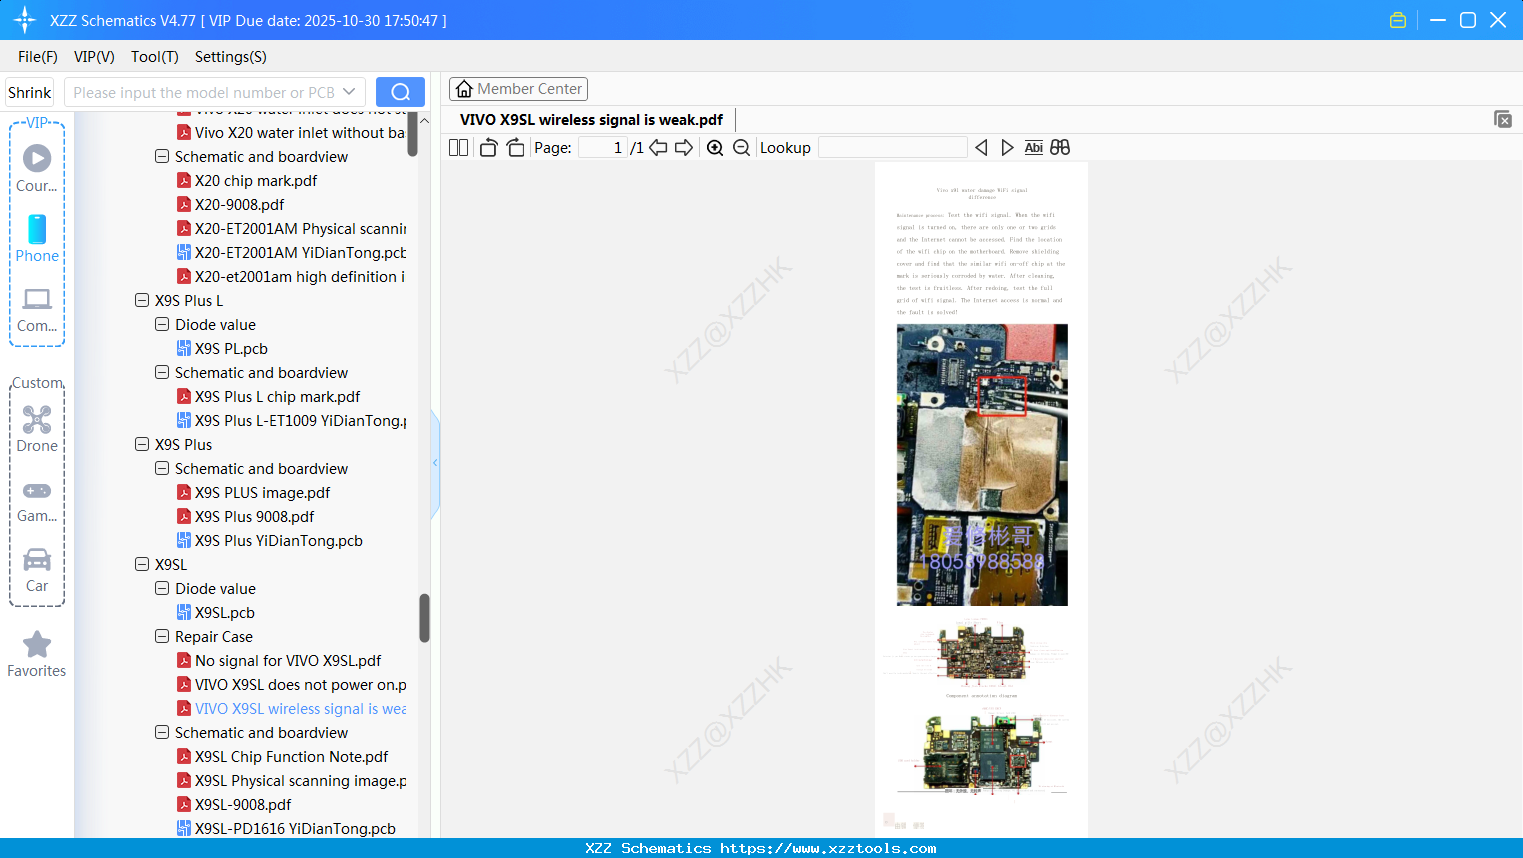Open X20-9008.pdf

pos(239,205)
